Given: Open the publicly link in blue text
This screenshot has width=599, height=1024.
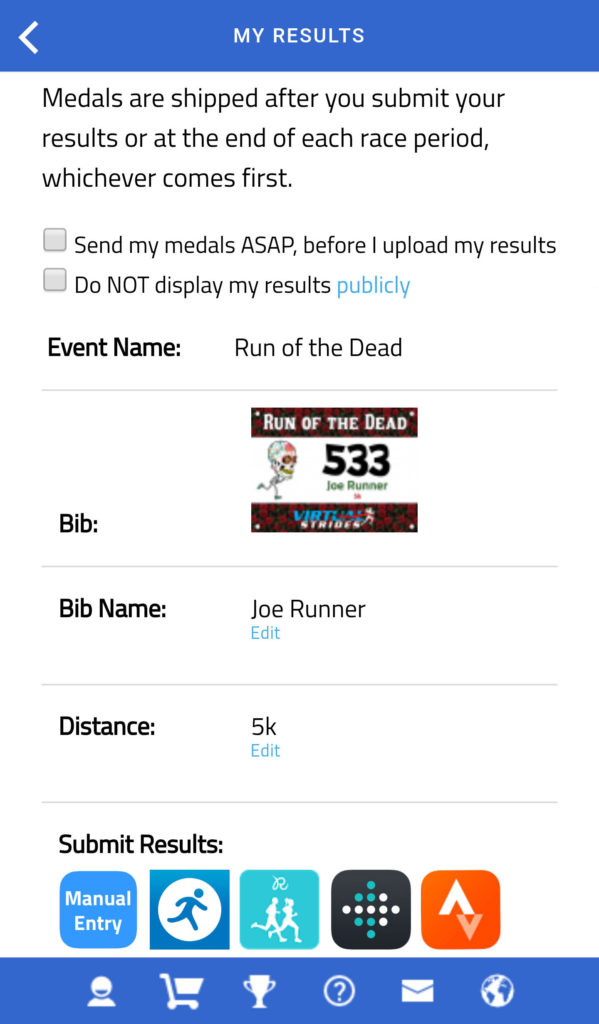Looking at the screenshot, I should tap(373, 285).
